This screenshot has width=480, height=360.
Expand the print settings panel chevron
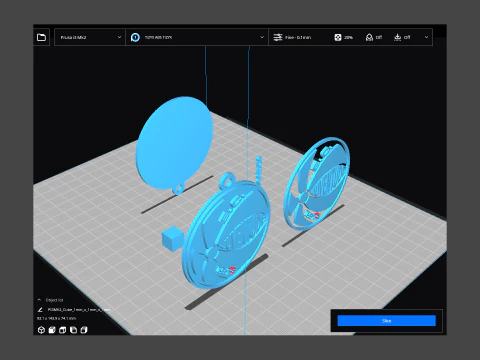pyautogui.click(x=426, y=37)
